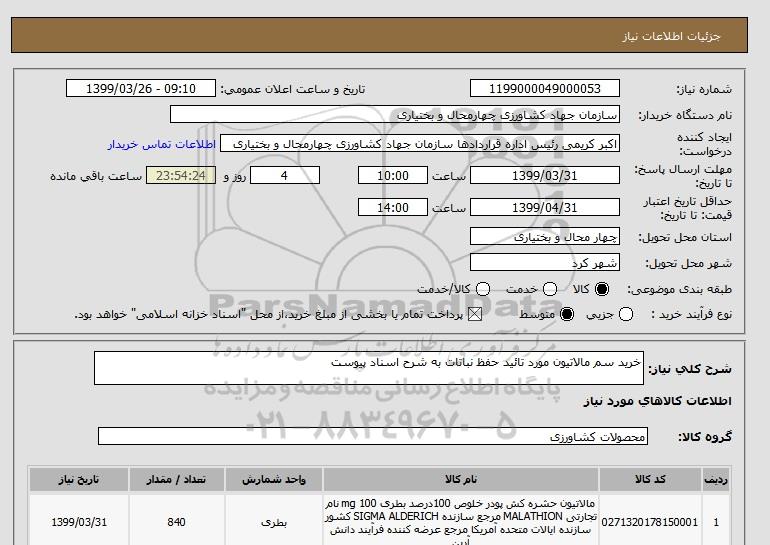Open the buyer contact information link
Image resolution: width=770 pixels, height=545 pixels.
162,144
